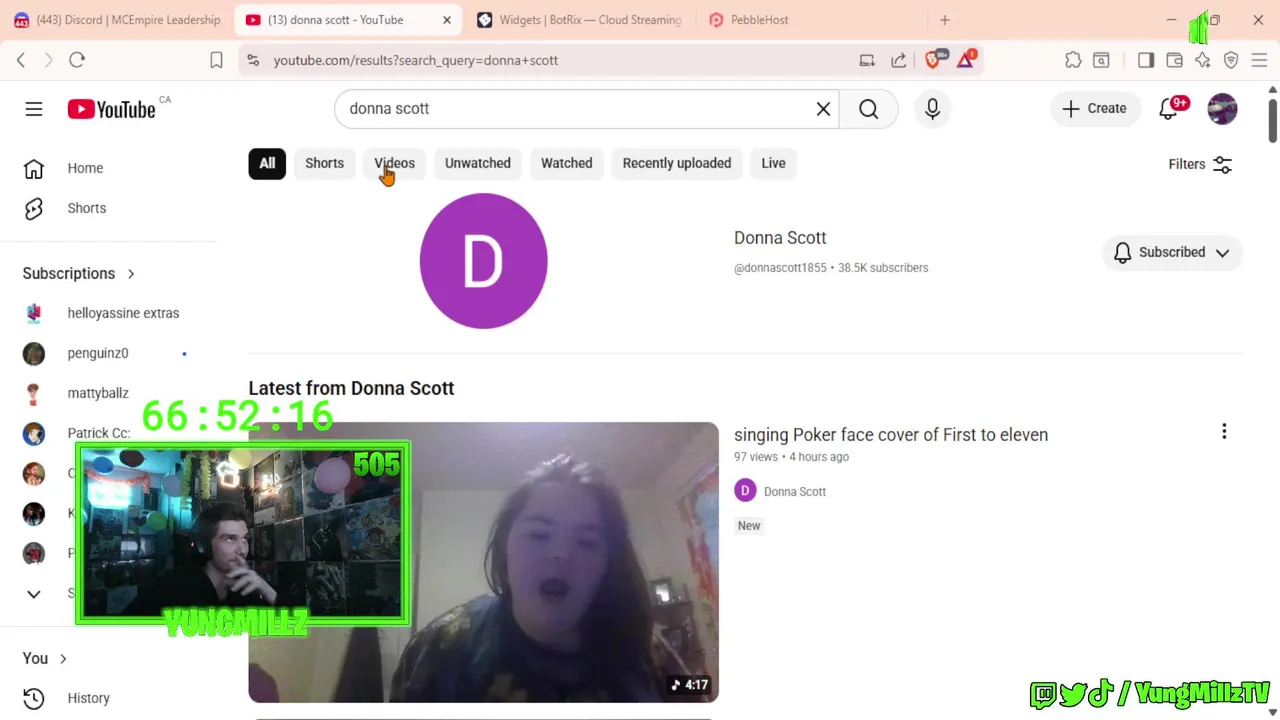Close the donna scott YouTube tab
Viewport: 1280px width, 720px height.
pos(447,20)
